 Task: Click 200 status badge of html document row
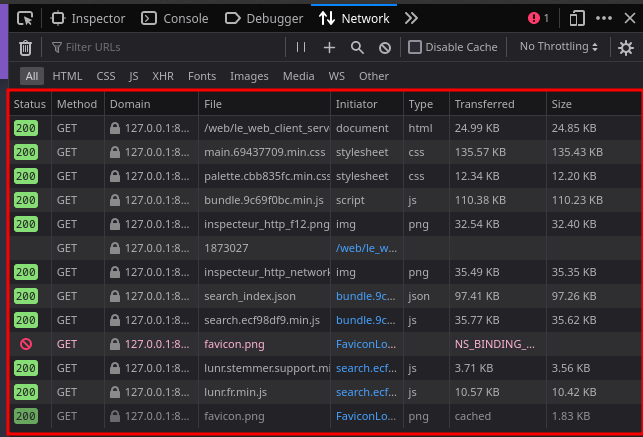pos(26,128)
